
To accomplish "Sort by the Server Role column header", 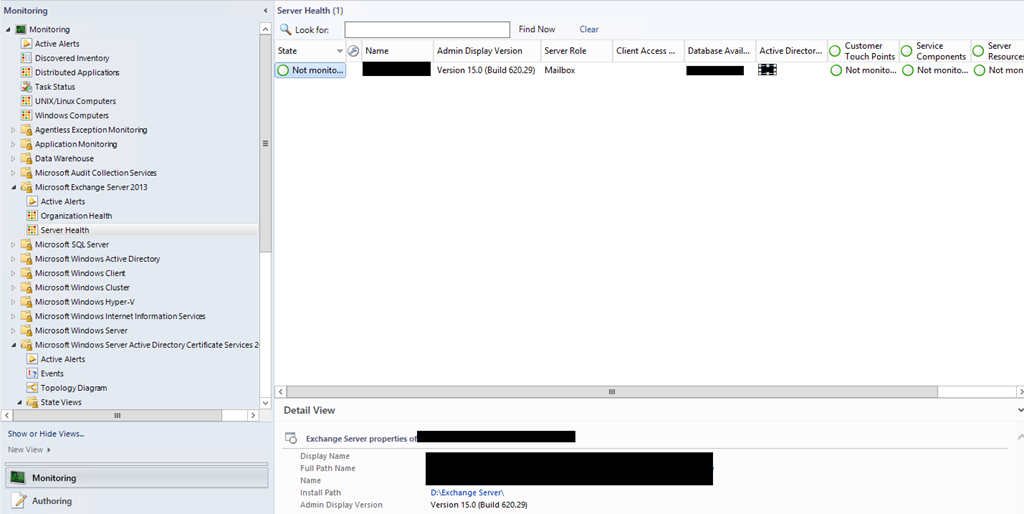I will coord(565,51).
